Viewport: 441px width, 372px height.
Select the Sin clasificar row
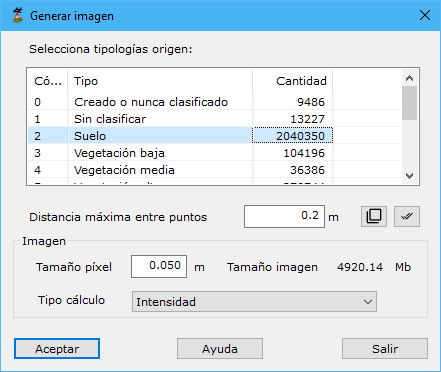tap(214, 119)
